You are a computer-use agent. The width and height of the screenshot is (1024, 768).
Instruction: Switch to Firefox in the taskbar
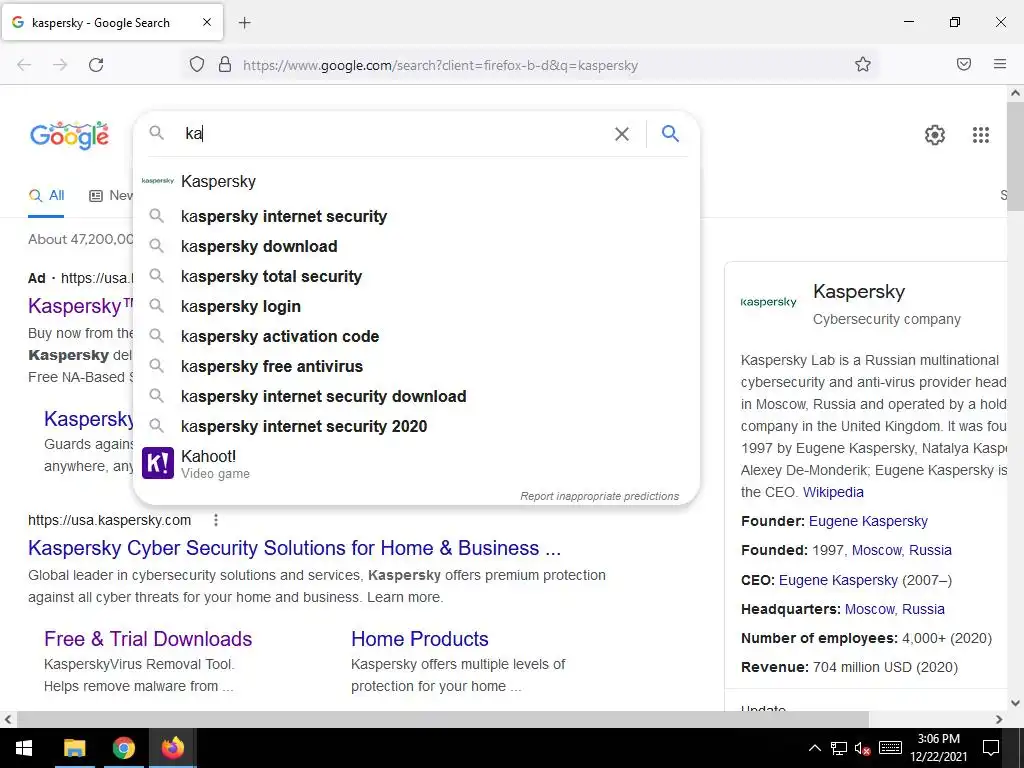point(172,748)
